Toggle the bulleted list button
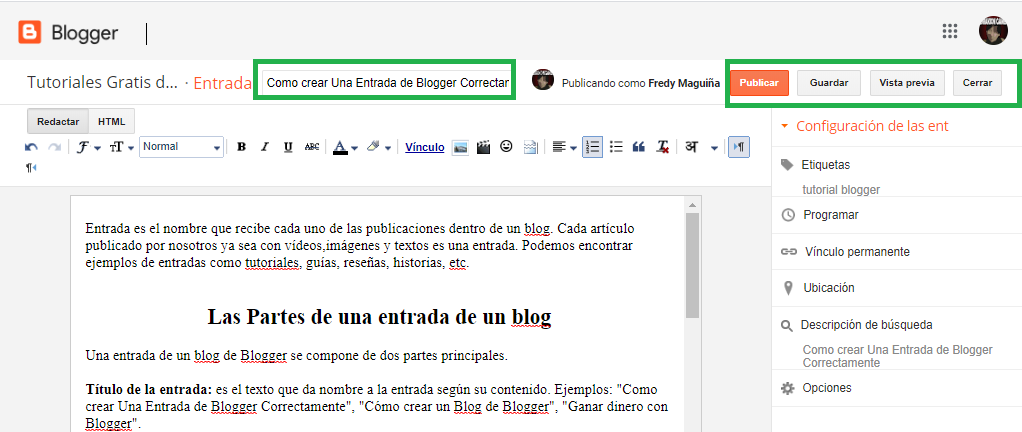The image size is (1022, 432). tap(616, 147)
